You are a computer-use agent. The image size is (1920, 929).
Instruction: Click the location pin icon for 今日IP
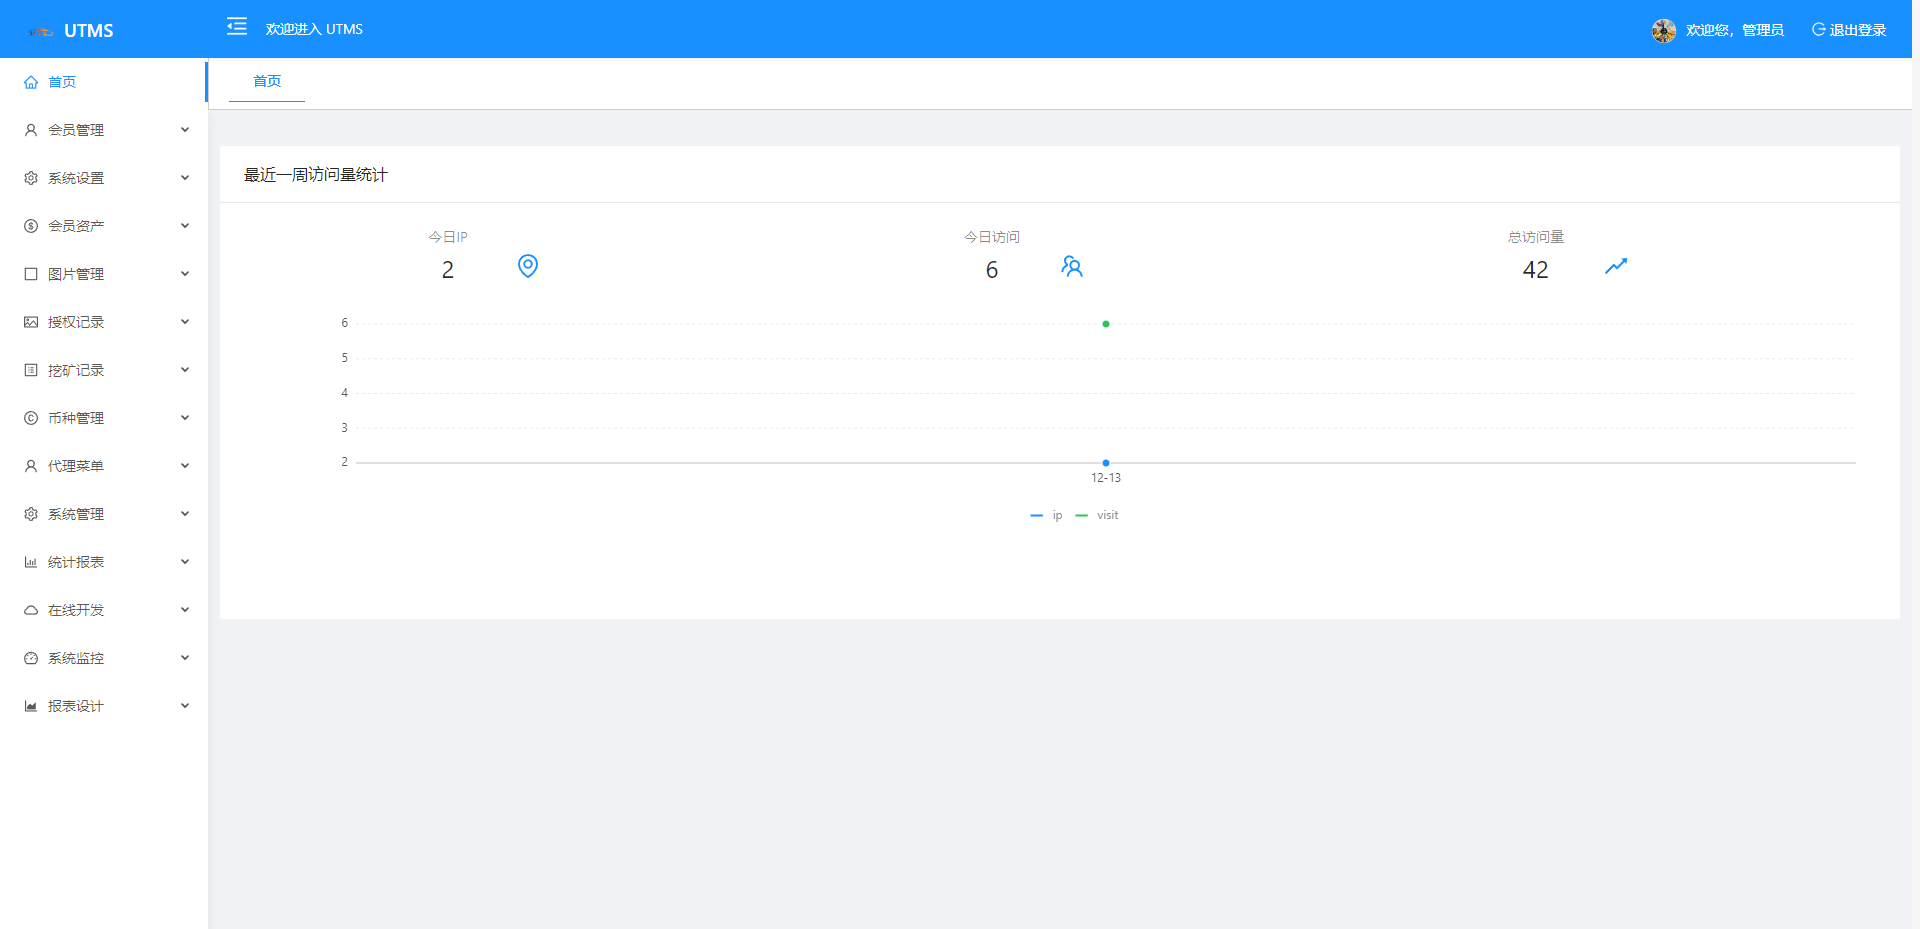click(528, 266)
